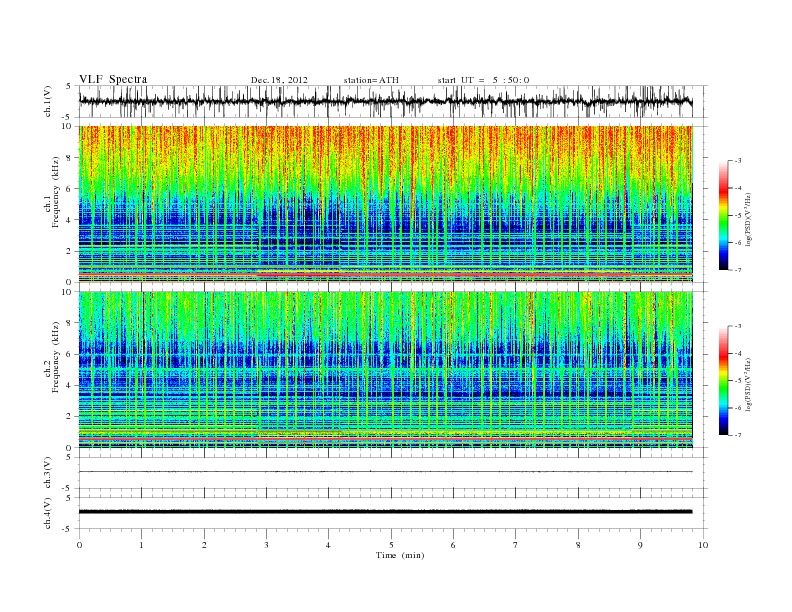792x612 pixels.
Task: Click the '-7' value below ch.2 color bar
Action: point(738,435)
